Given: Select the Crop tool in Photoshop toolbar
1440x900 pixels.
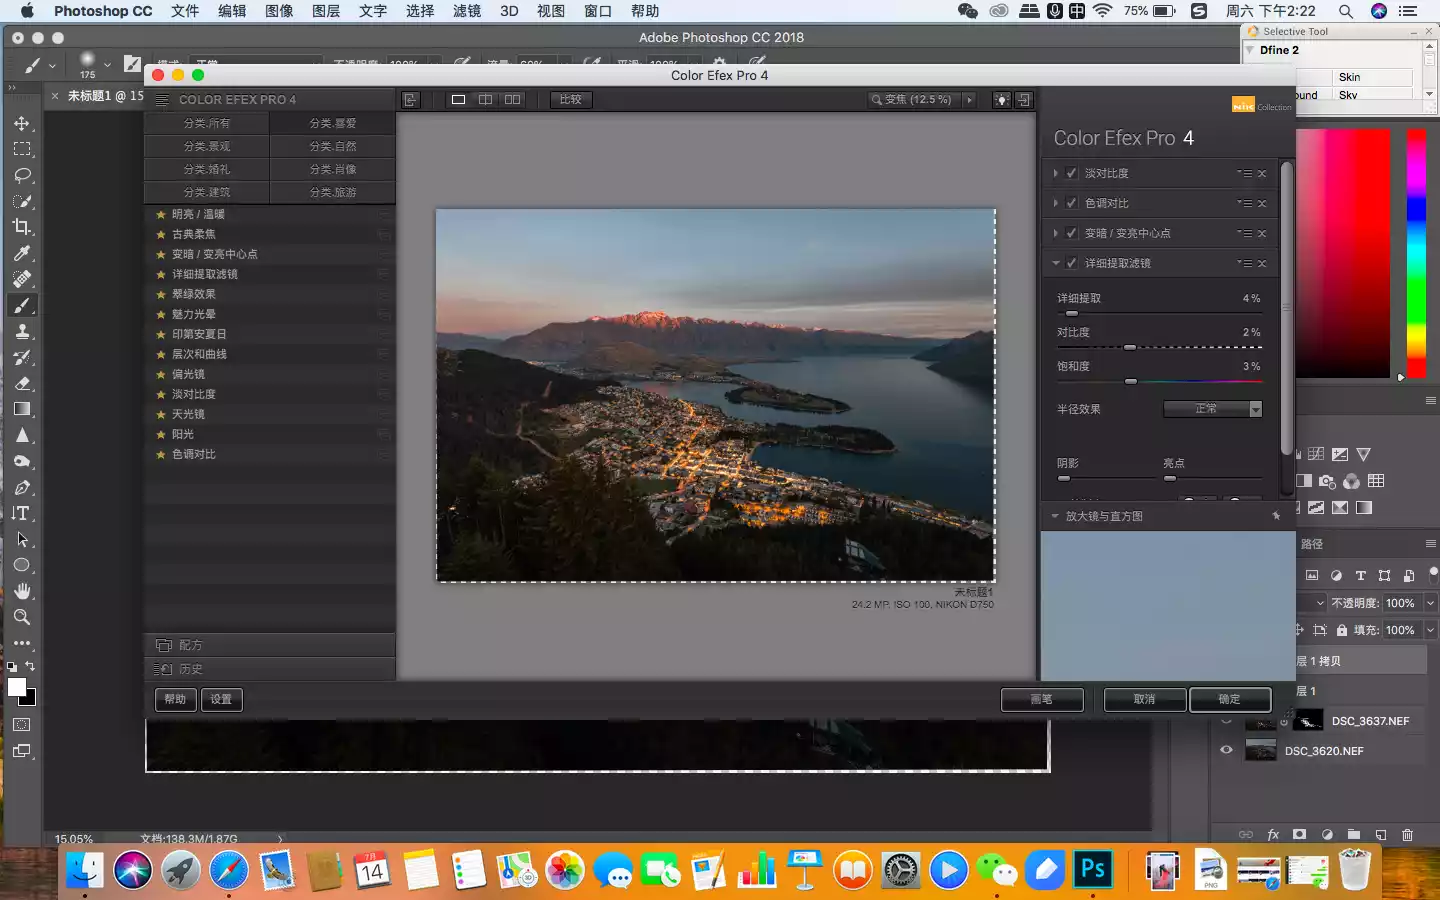Looking at the screenshot, I should [22, 227].
